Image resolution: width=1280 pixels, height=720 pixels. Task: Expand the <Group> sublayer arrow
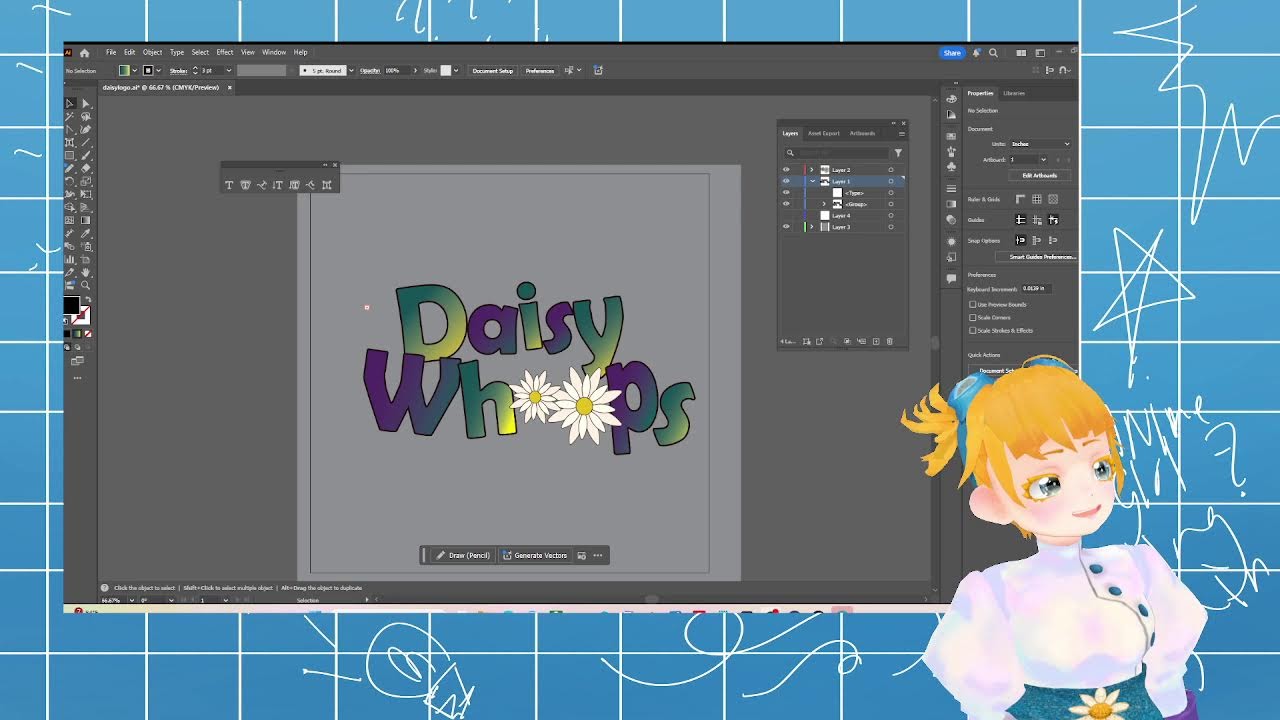(x=824, y=204)
